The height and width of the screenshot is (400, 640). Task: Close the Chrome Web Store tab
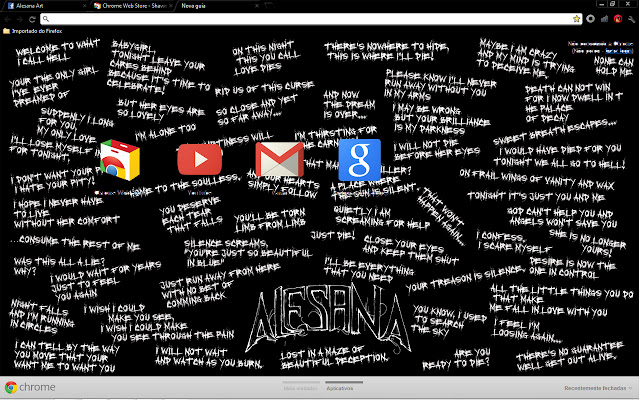(x=171, y=6)
